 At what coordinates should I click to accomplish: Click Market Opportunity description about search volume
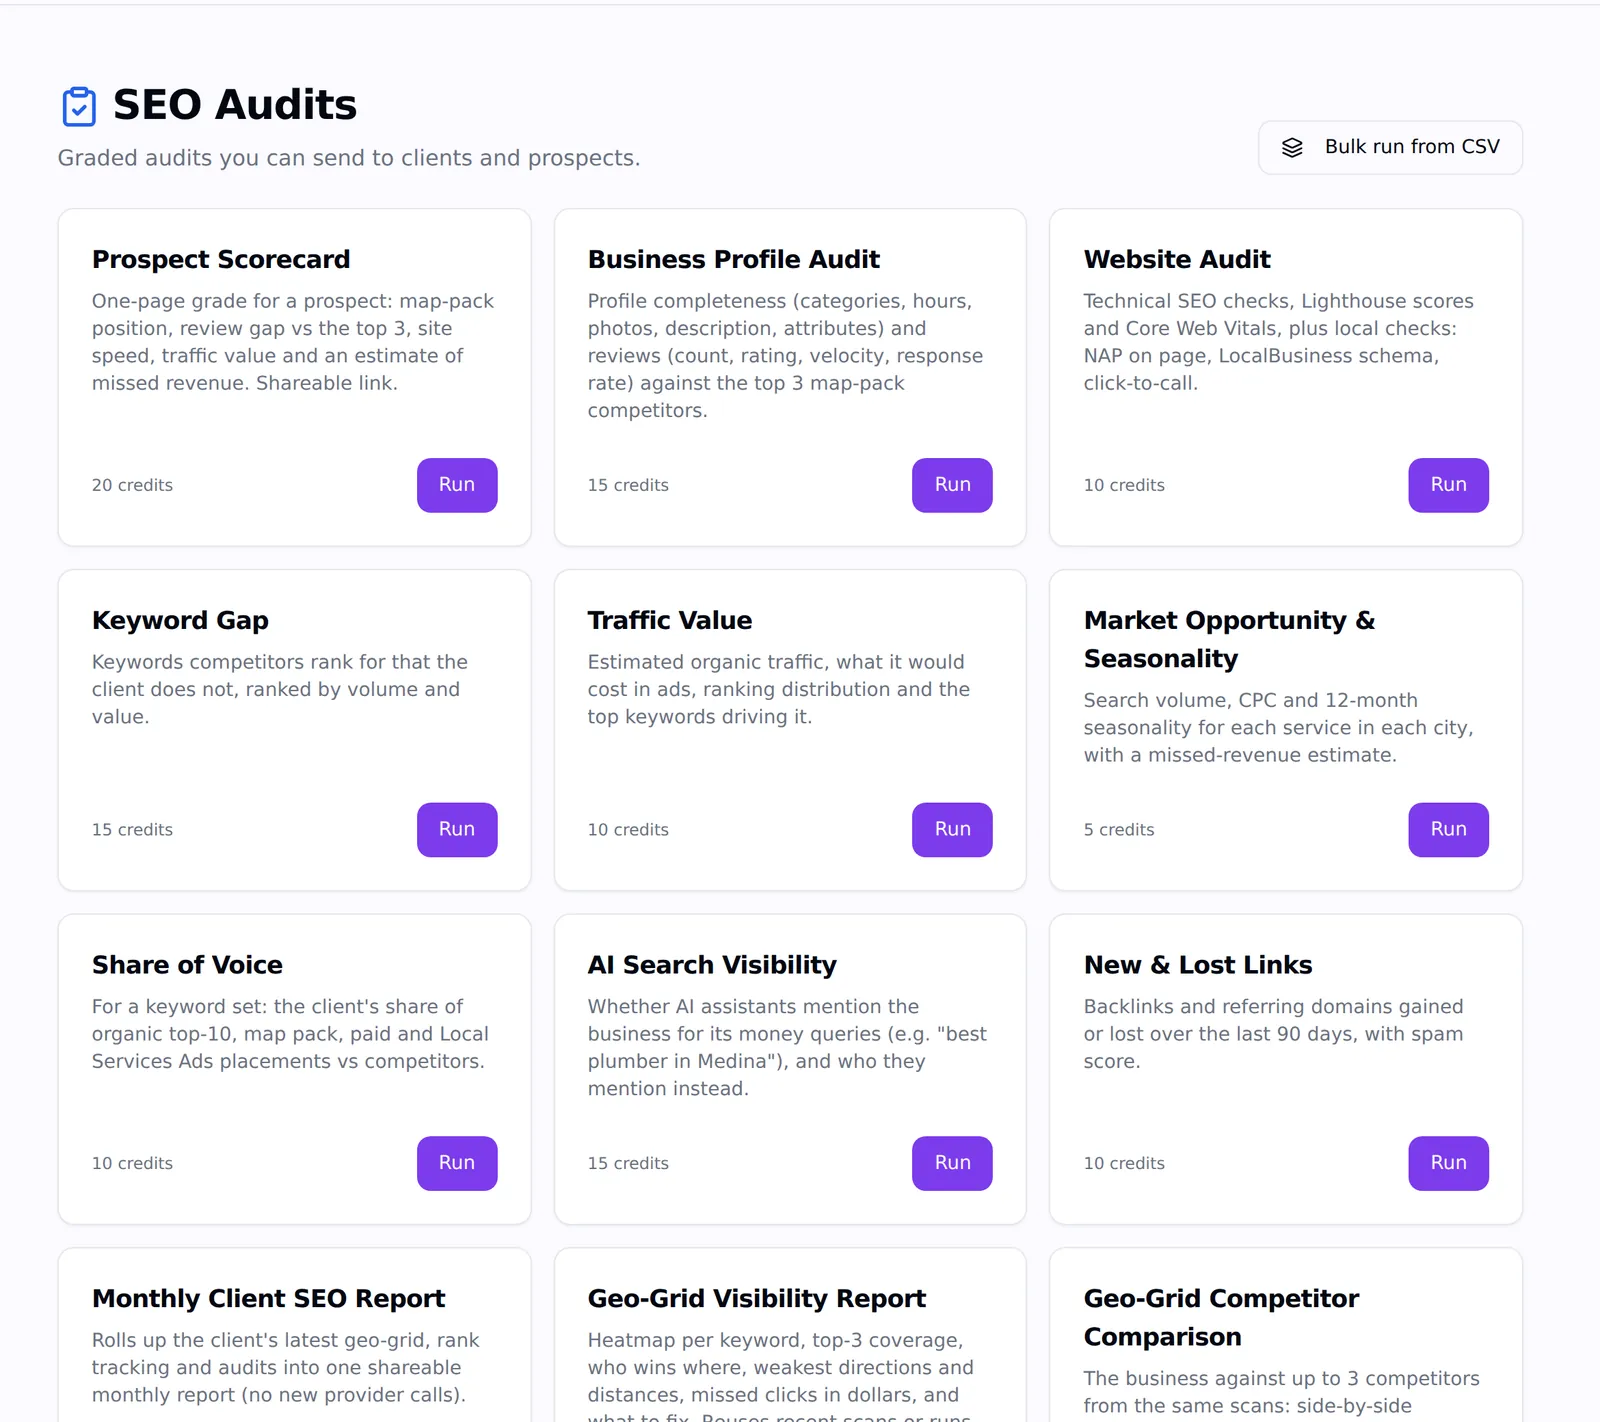pyautogui.click(x=1279, y=727)
